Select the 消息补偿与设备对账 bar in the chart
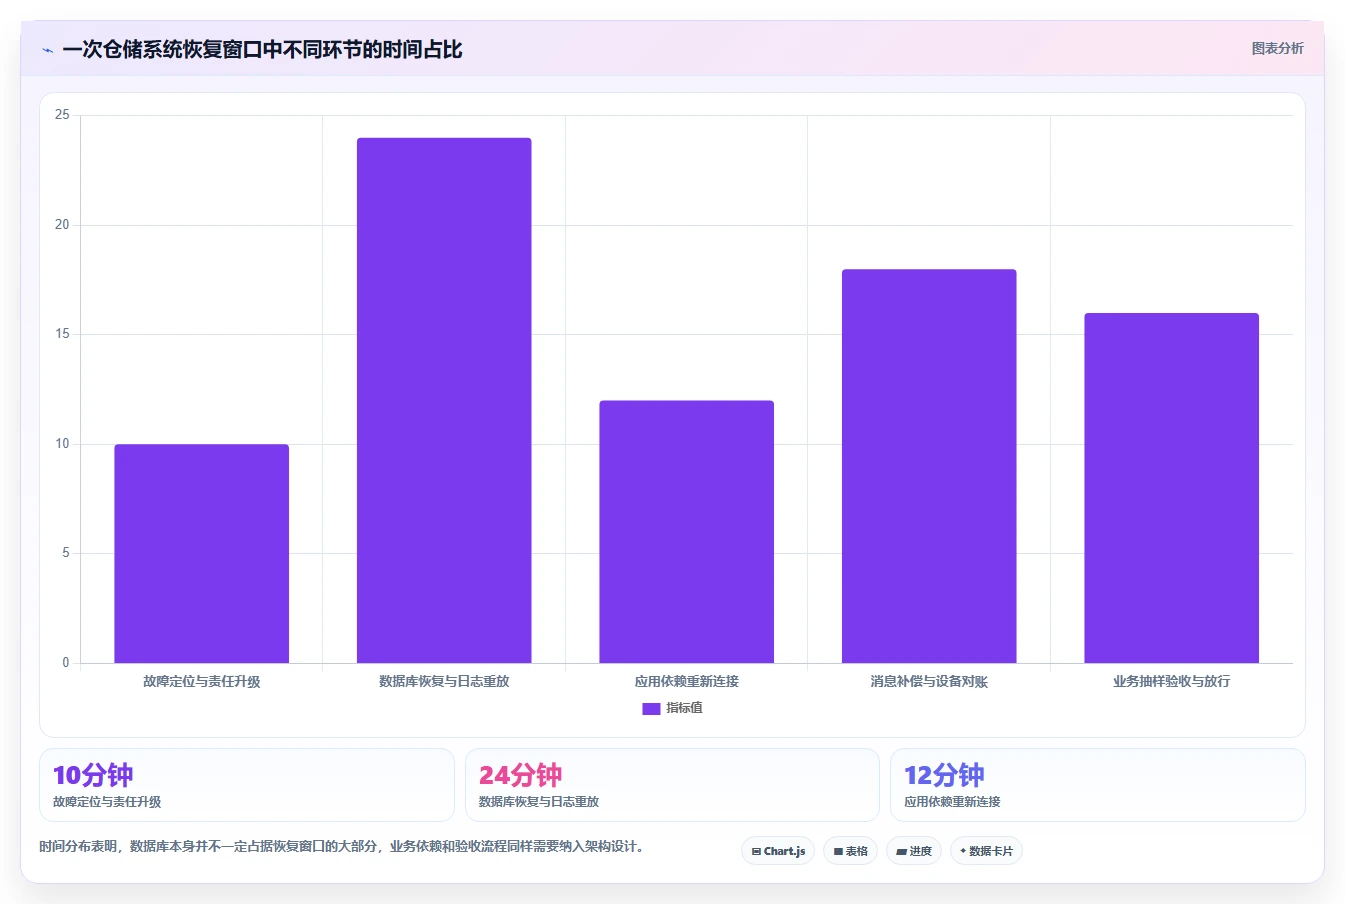 (x=929, y=466)
